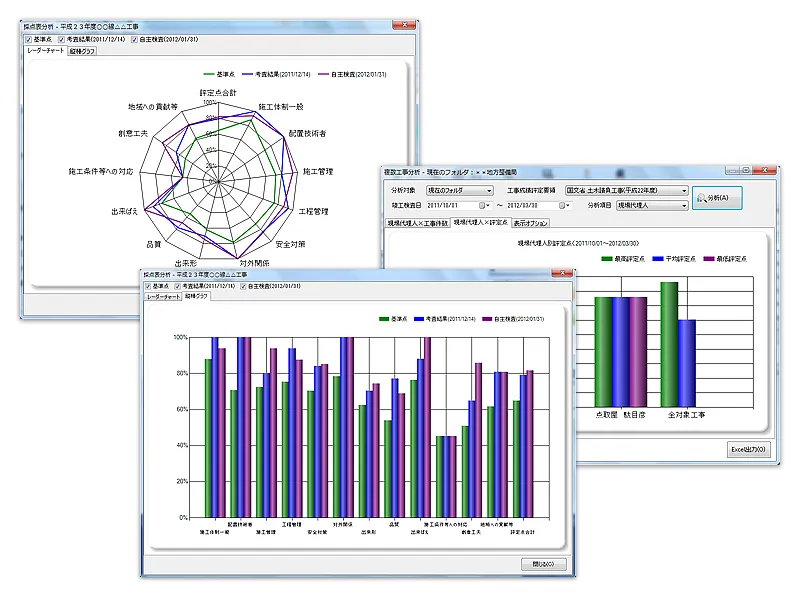
Task: Click blue 考査結果 legend swatch in bar graph
Action: (x=419, y=319)
